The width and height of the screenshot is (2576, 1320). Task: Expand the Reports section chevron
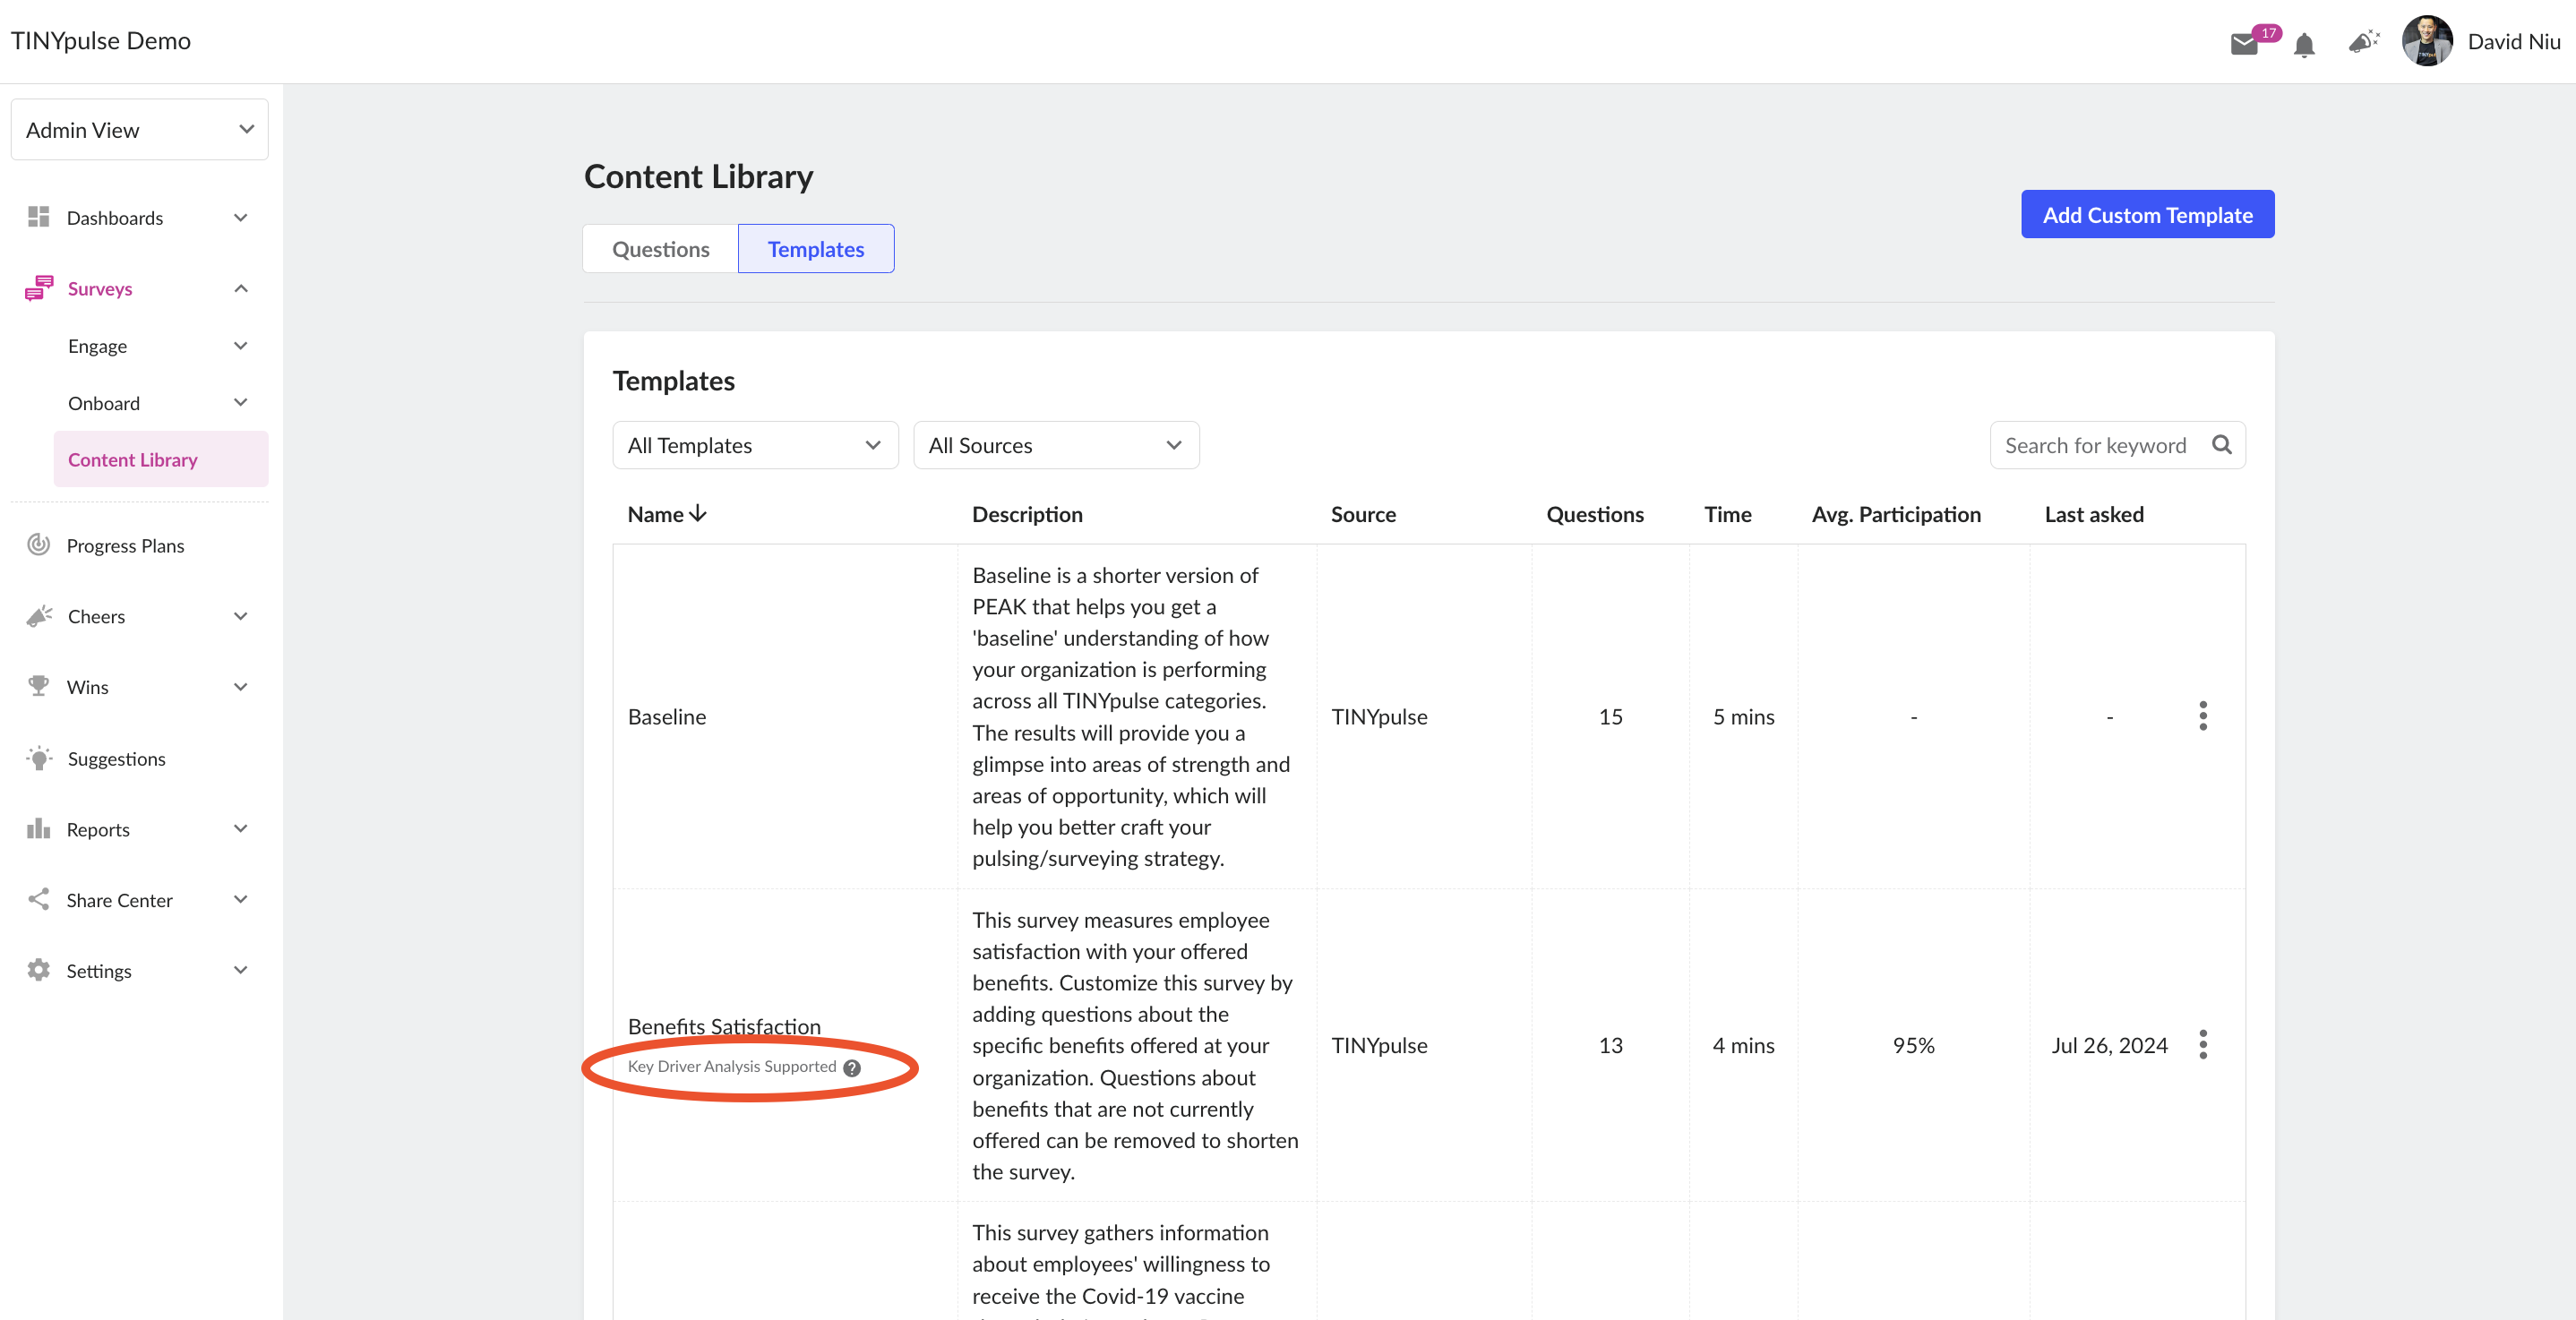241,828
